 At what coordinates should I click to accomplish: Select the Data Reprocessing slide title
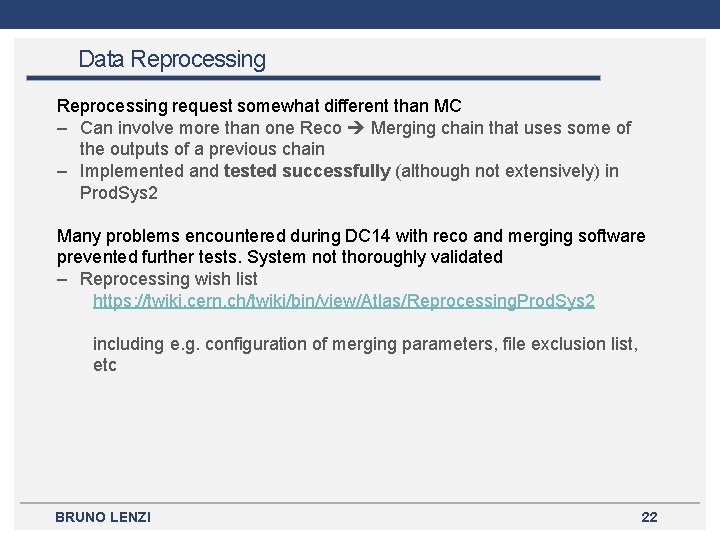[172, 60]
